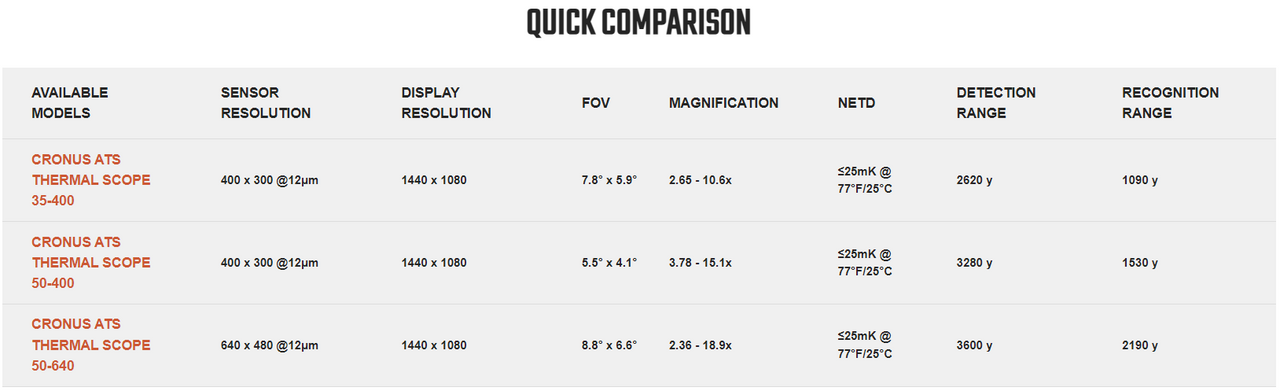Click the 7.8° x 5.9° FOV value
The image size is (1280, 391).
(609, 180)
